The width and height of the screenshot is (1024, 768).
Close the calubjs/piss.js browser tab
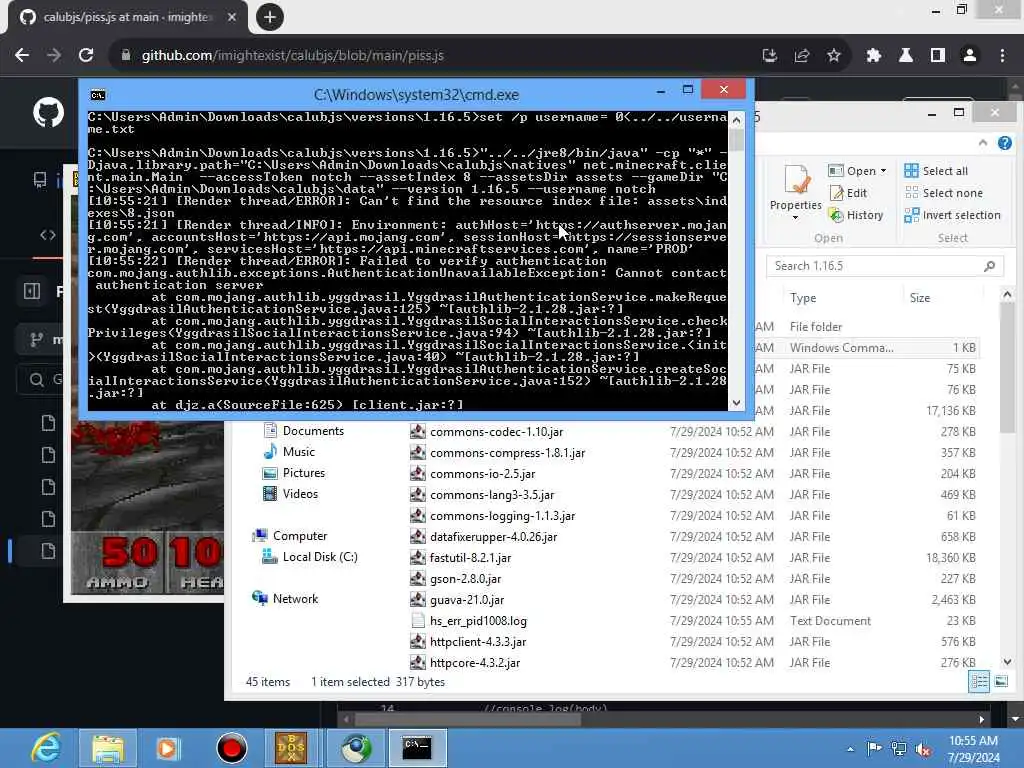pos(232,17)
